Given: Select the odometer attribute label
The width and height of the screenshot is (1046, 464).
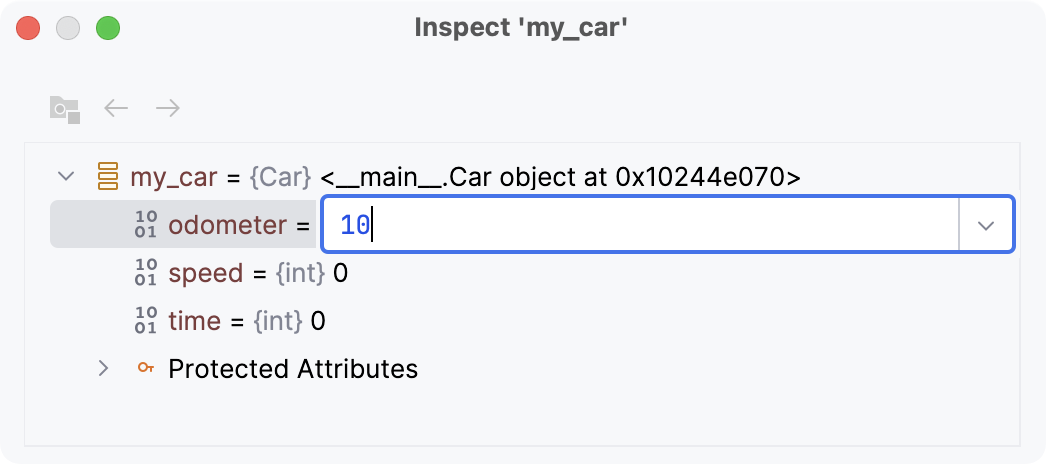Looking at the screenshot, I should click(x=227, y=225).
